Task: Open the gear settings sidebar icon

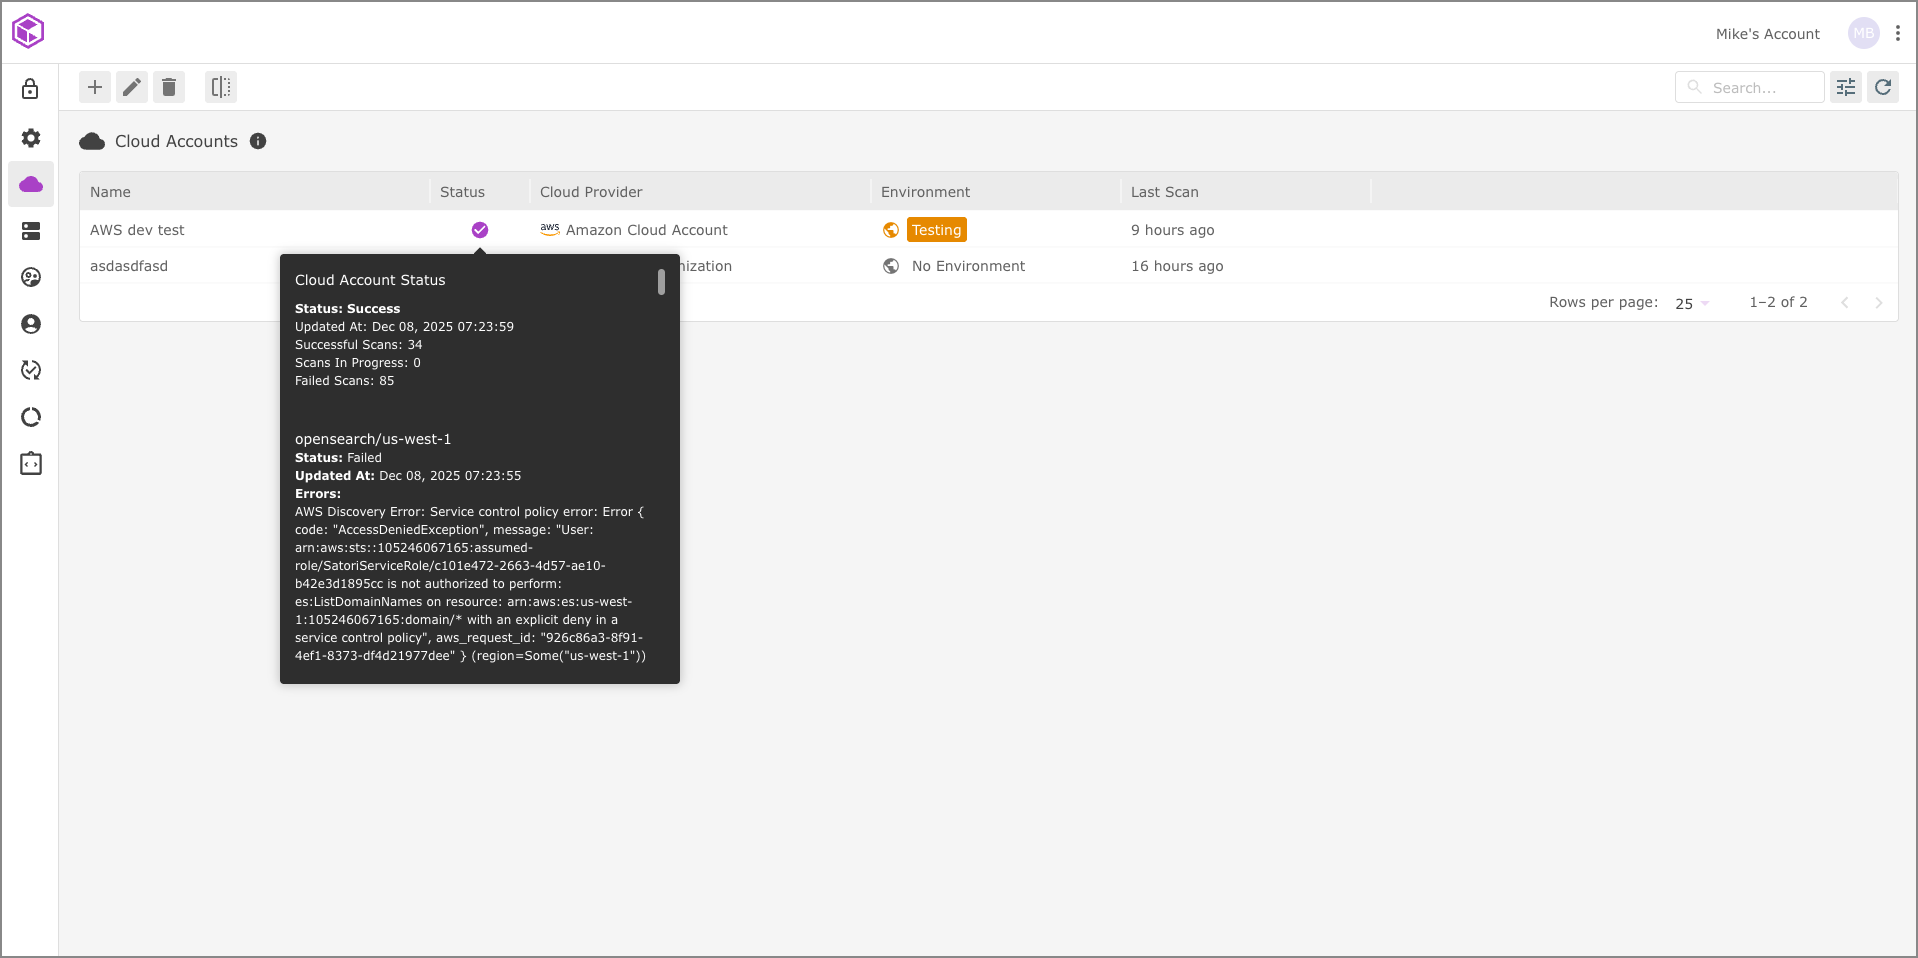Action: [x=31, y=137]
